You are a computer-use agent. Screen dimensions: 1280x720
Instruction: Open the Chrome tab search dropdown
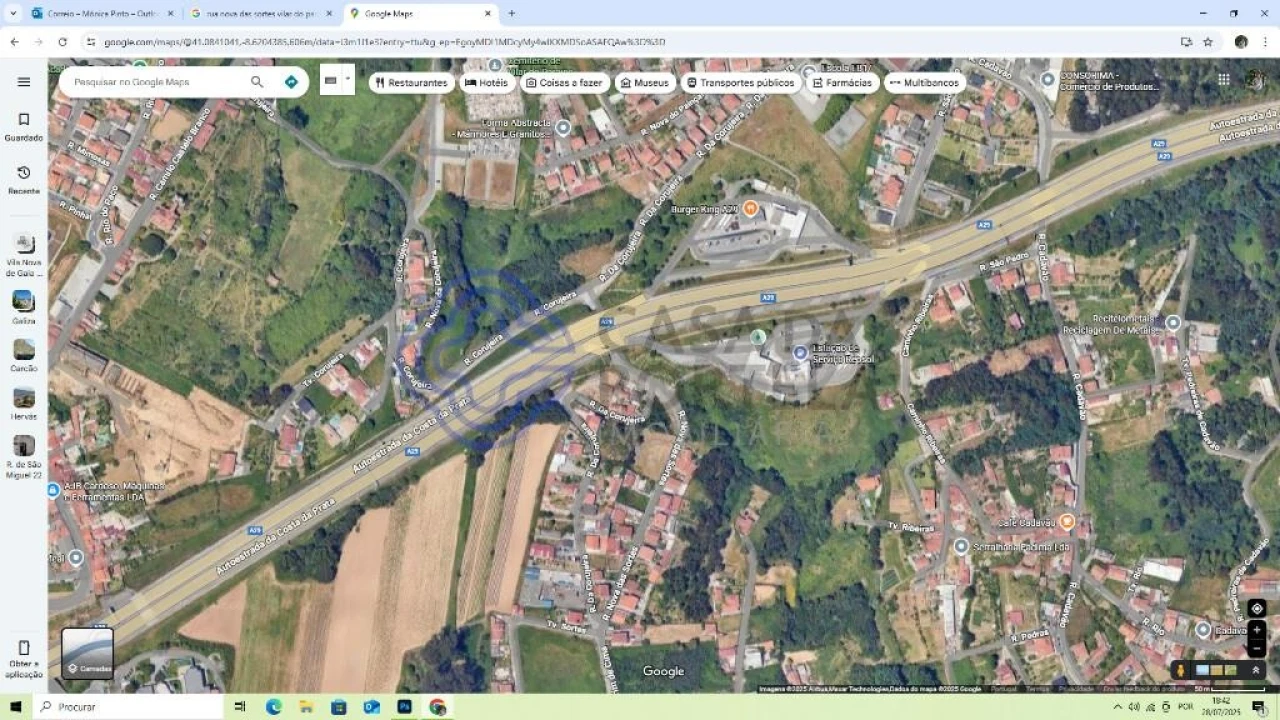click(13, 14)
